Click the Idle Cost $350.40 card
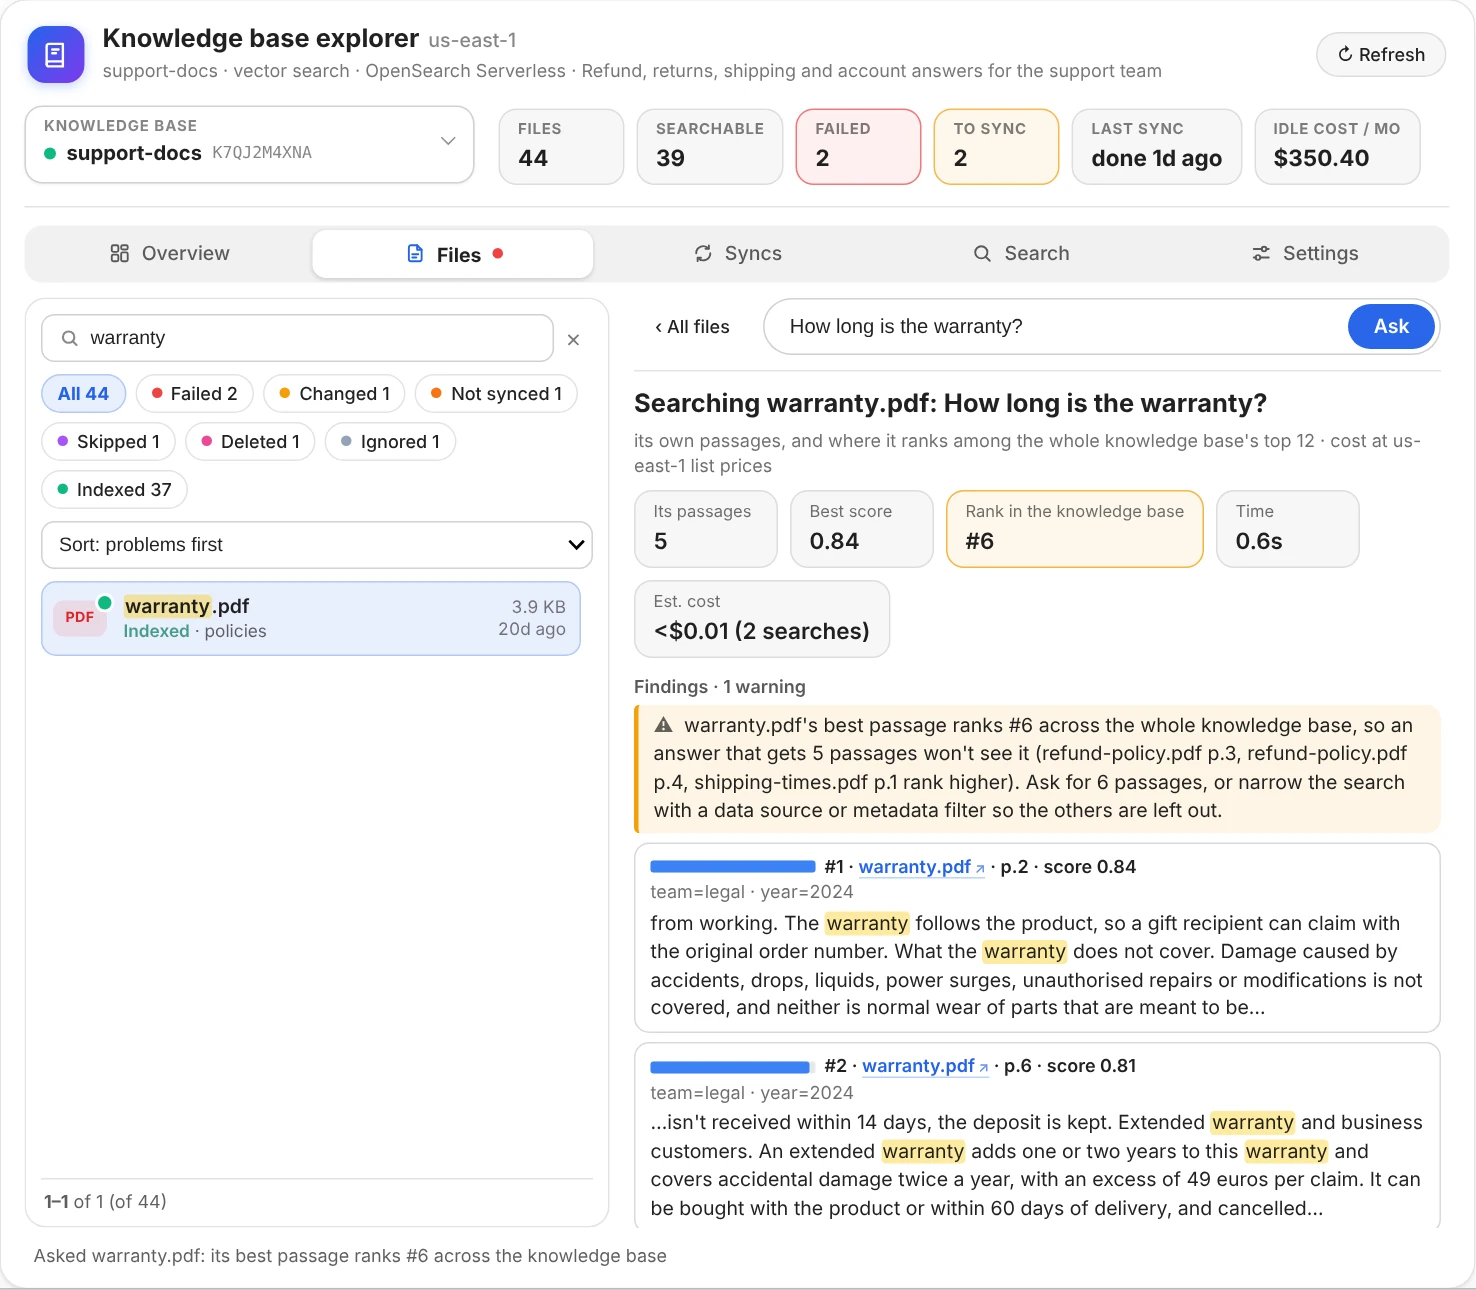Image resolution: width=1476 pixels, height=1290 pixels. click(x=1337, y=147)
